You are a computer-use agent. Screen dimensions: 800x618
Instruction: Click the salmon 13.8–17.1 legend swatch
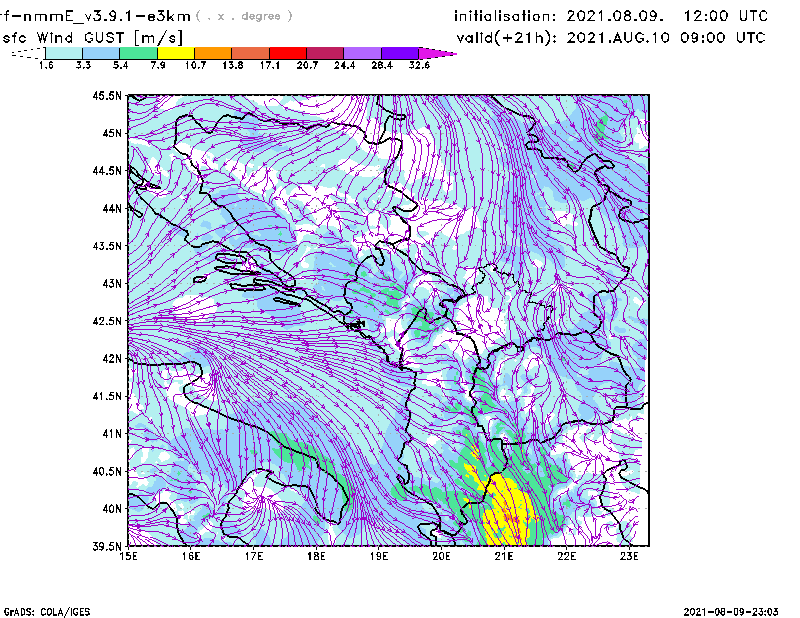[x=251, y=53]
